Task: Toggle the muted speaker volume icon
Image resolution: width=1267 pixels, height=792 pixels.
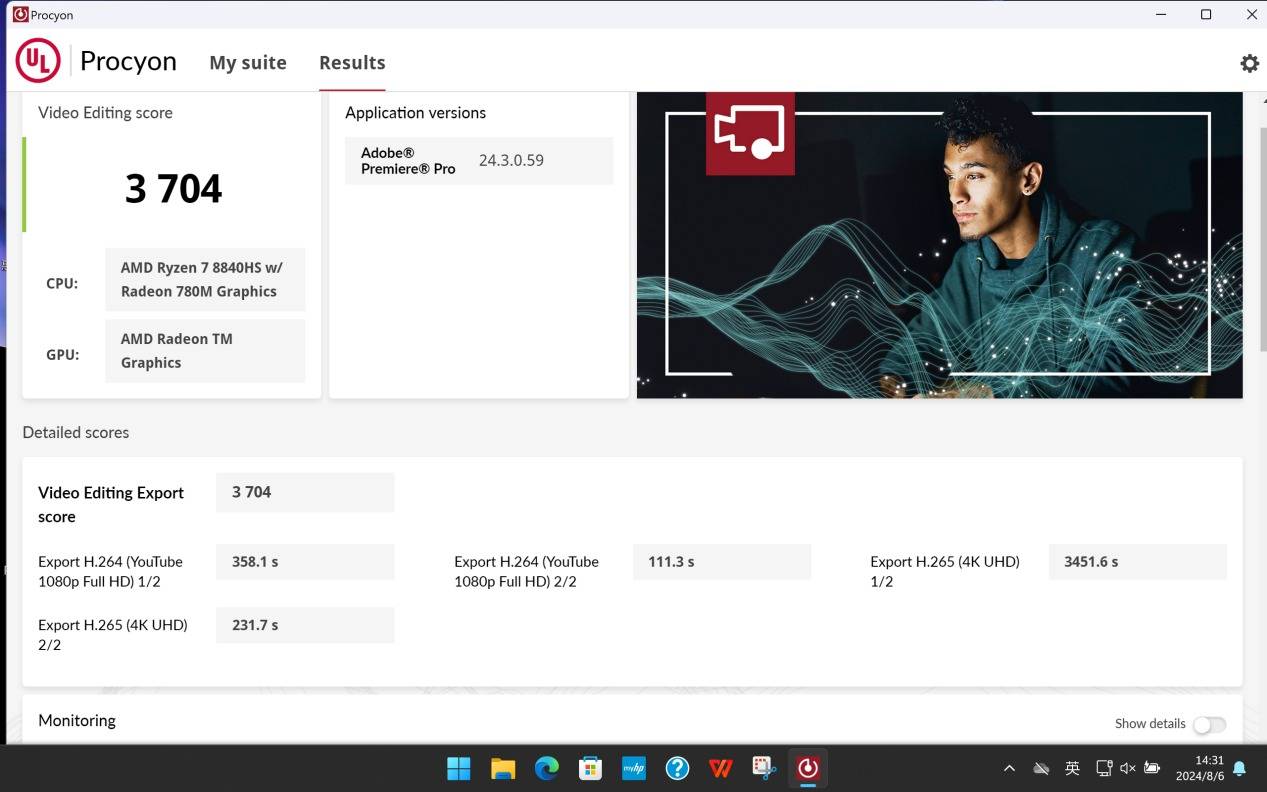Action: tap(1127, 768)
